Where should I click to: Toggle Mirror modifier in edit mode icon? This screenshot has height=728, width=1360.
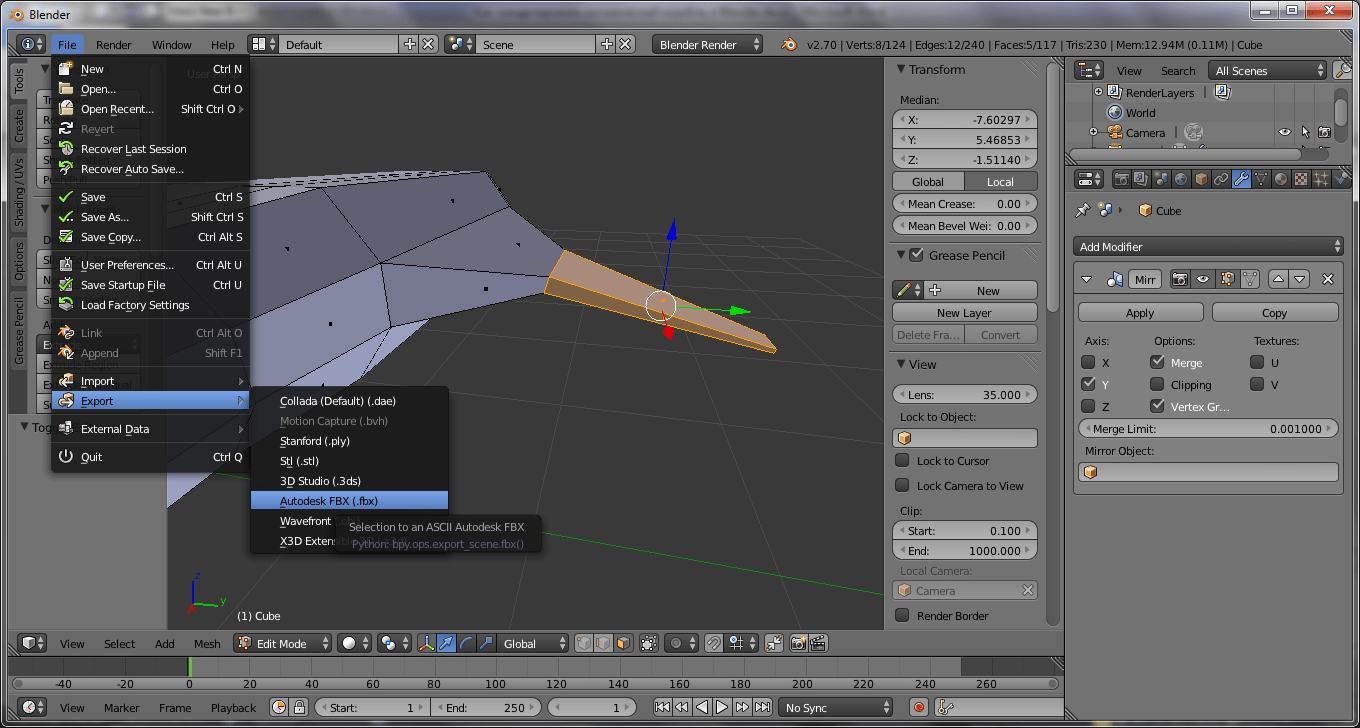(1228, 279)
